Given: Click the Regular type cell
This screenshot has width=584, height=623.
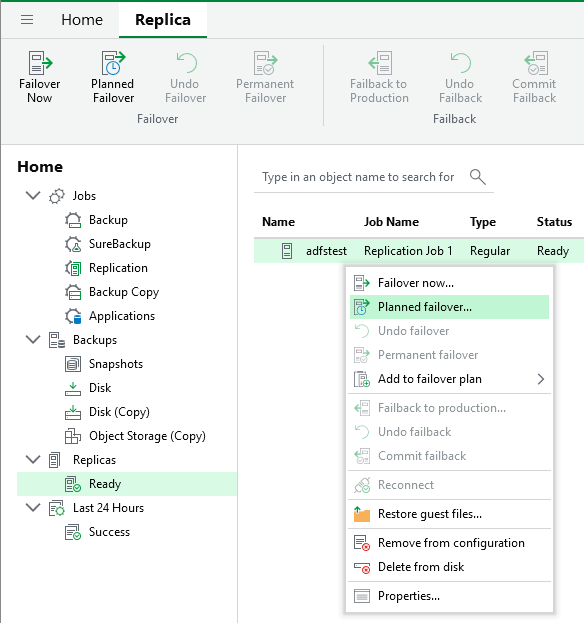Looking at the screenshot, I should point(490,251).
